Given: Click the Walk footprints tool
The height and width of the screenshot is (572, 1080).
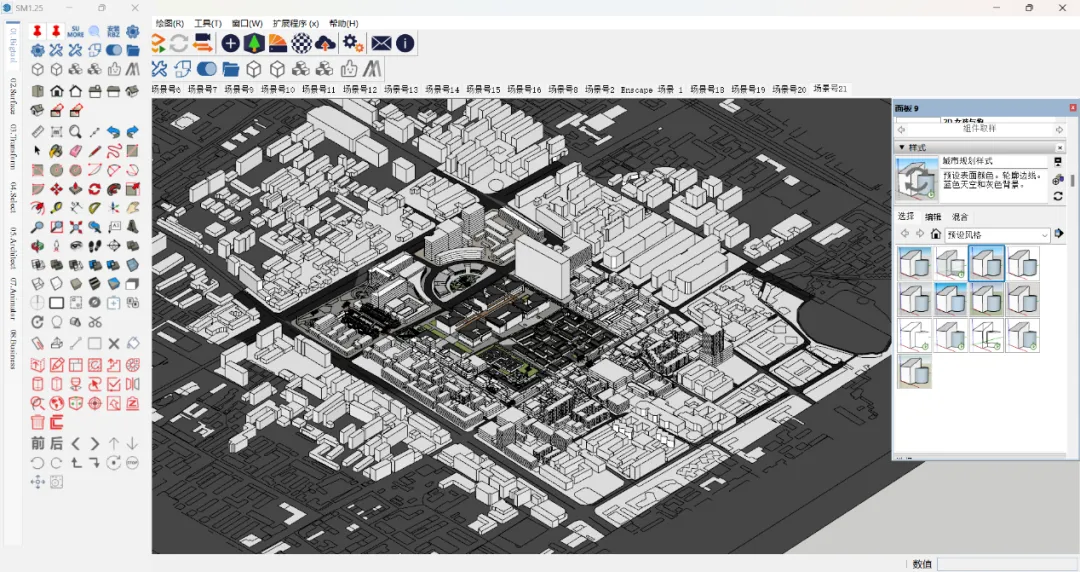Looking at the screenshot, I should 94,245.
